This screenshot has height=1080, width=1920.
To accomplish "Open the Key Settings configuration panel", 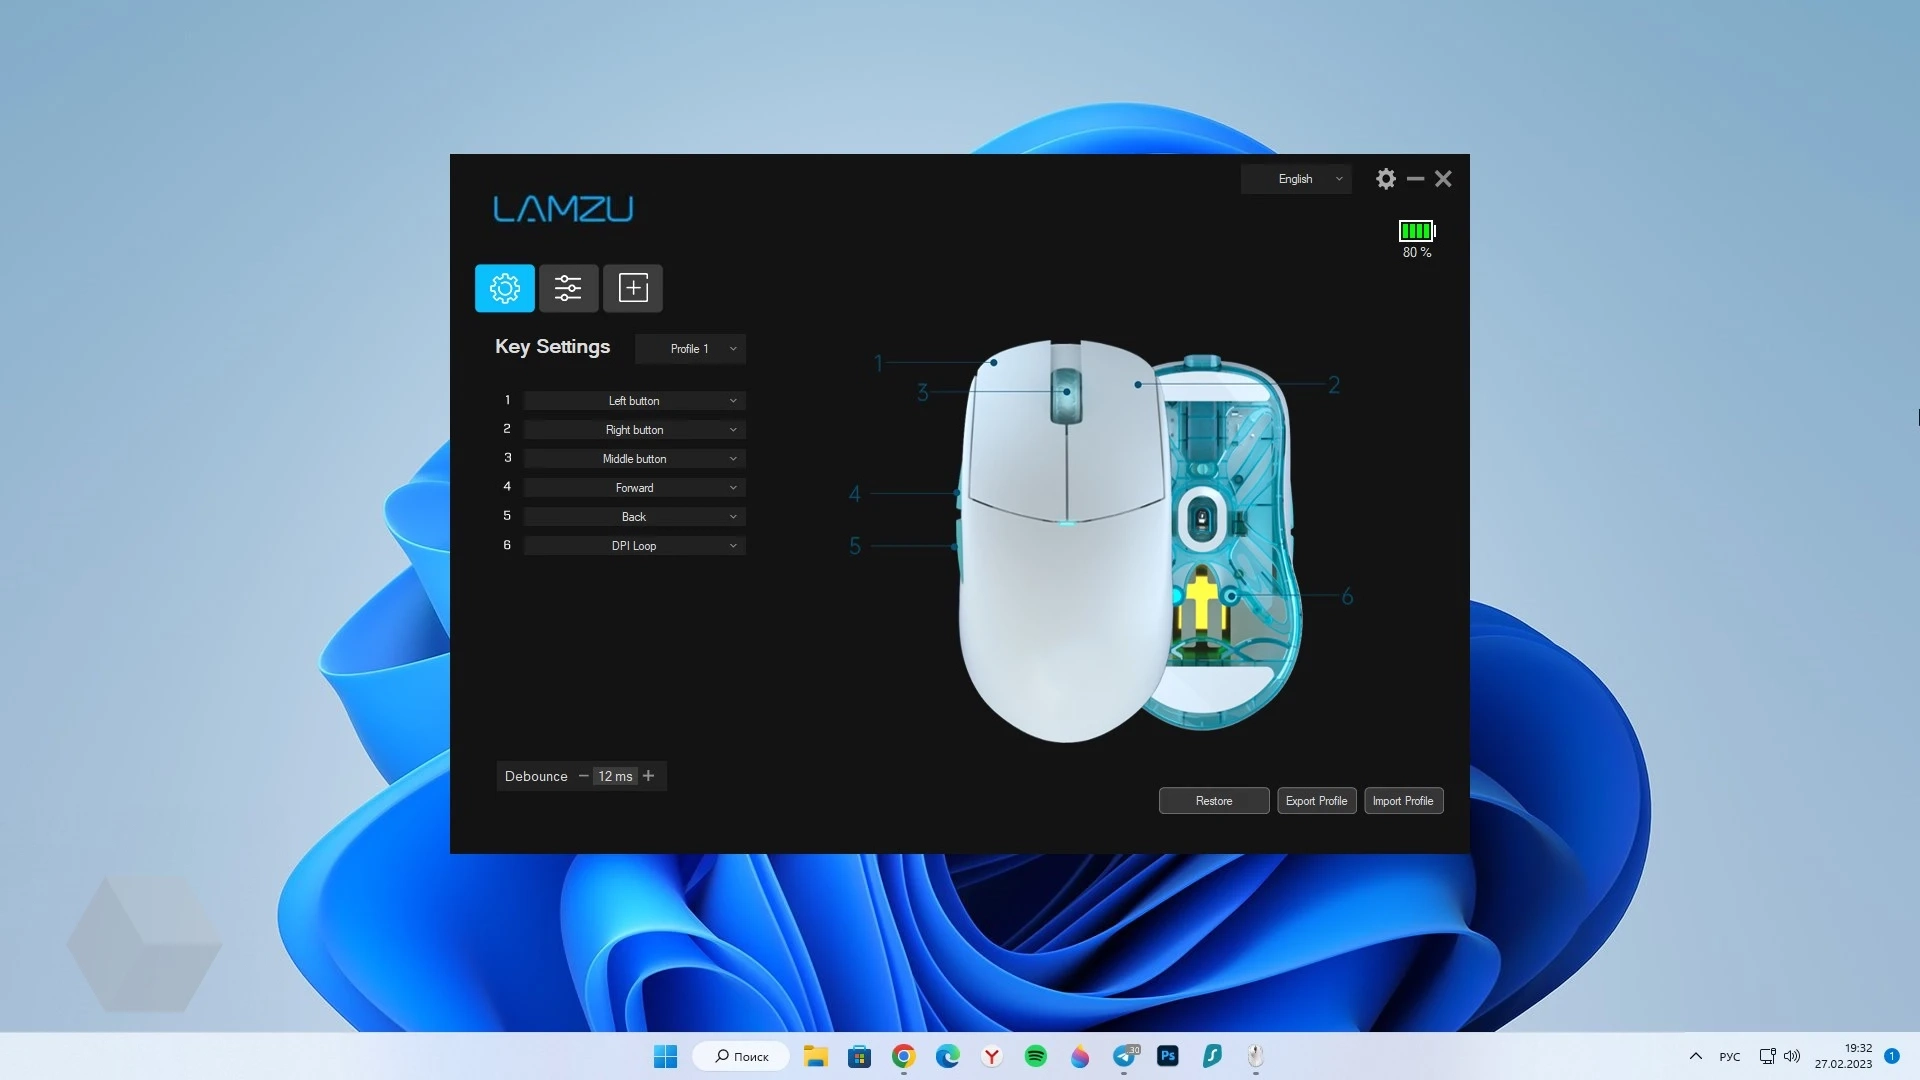I will [505, 287].
